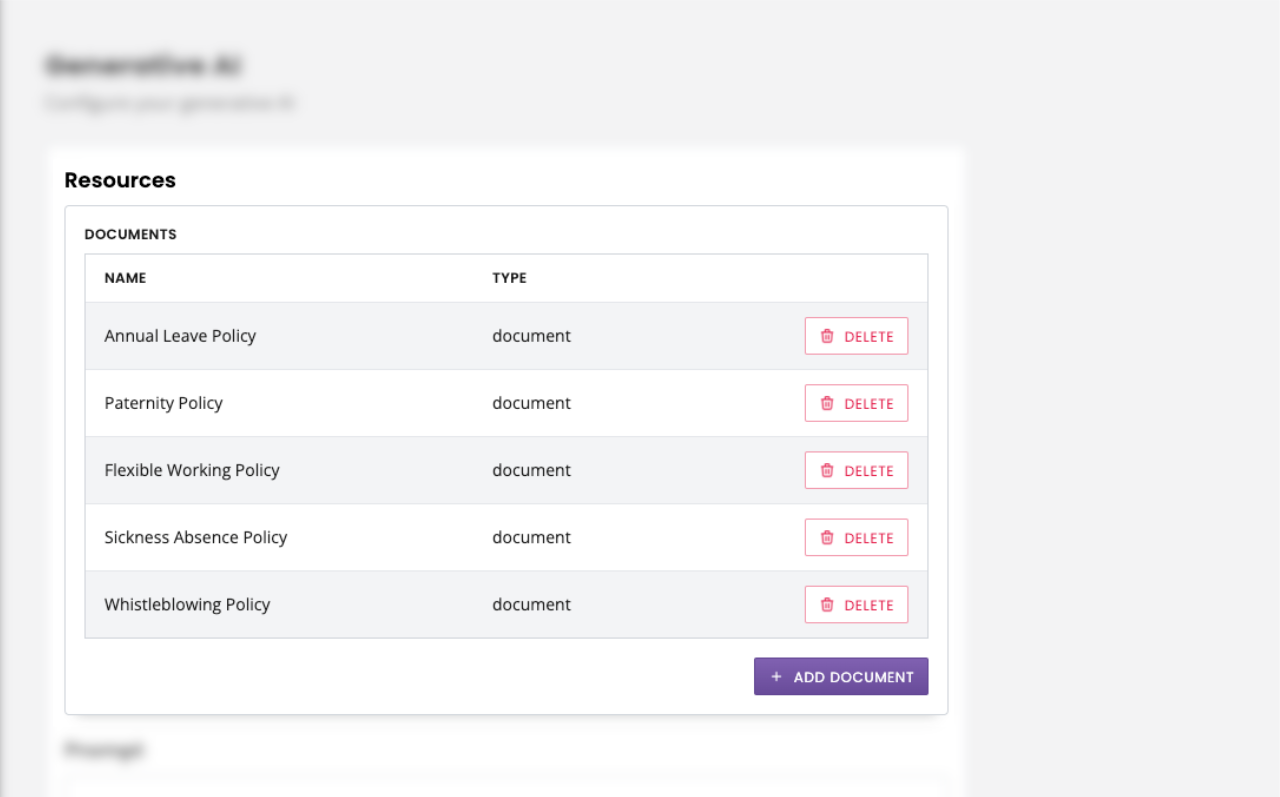Click the TYPE column header
1280x797 pixels.
pos(509,277)
